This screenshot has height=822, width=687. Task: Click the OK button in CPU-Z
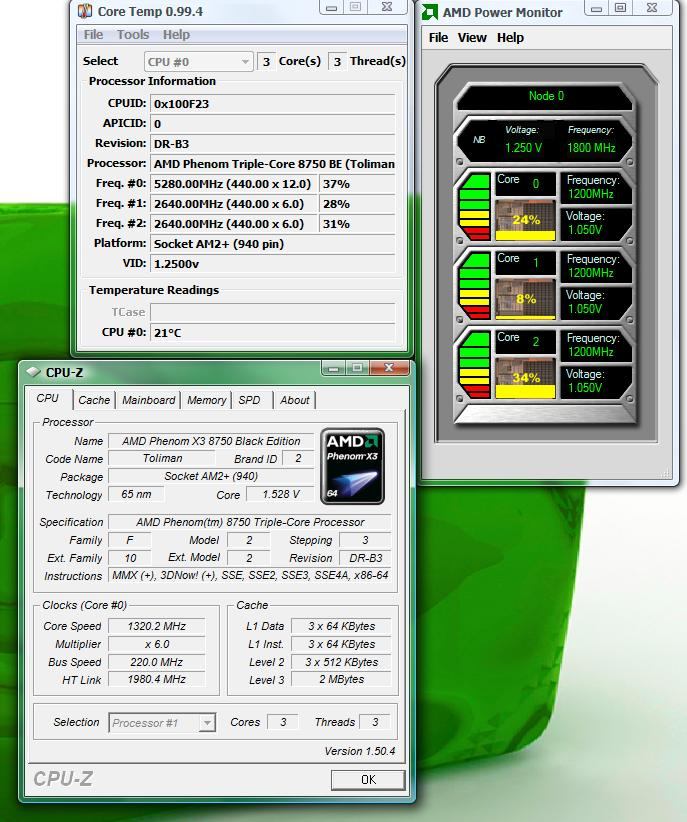point(368,780)
